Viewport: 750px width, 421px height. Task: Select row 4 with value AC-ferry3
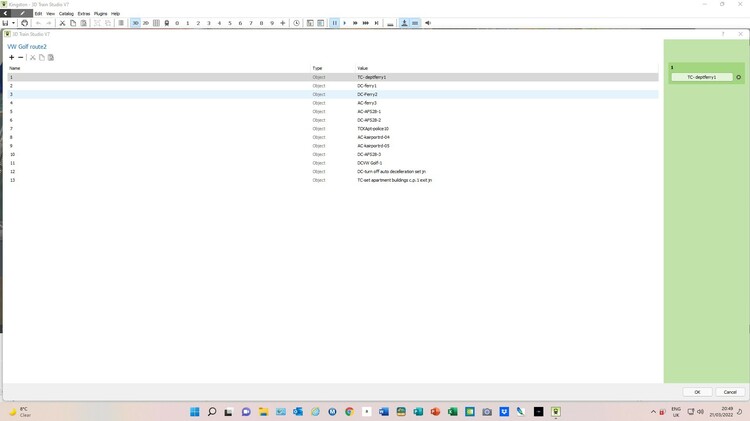333,103
